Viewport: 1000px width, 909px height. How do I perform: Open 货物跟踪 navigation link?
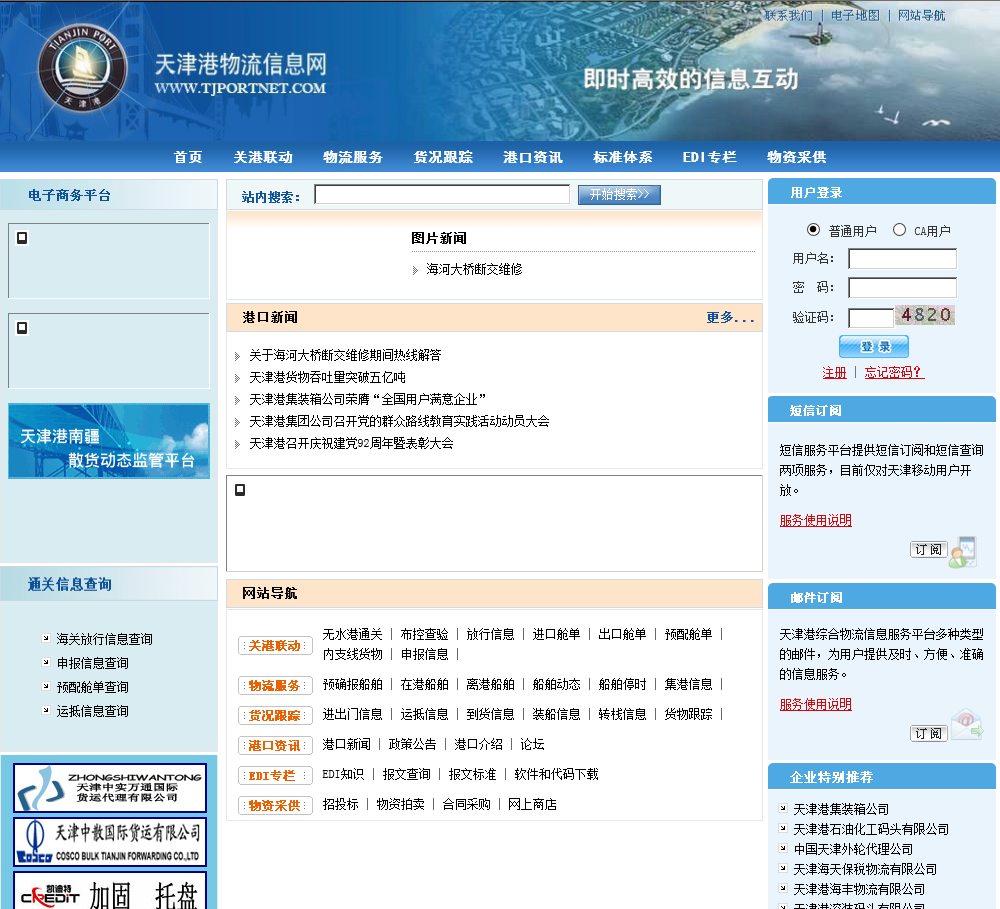click(688, 714)
